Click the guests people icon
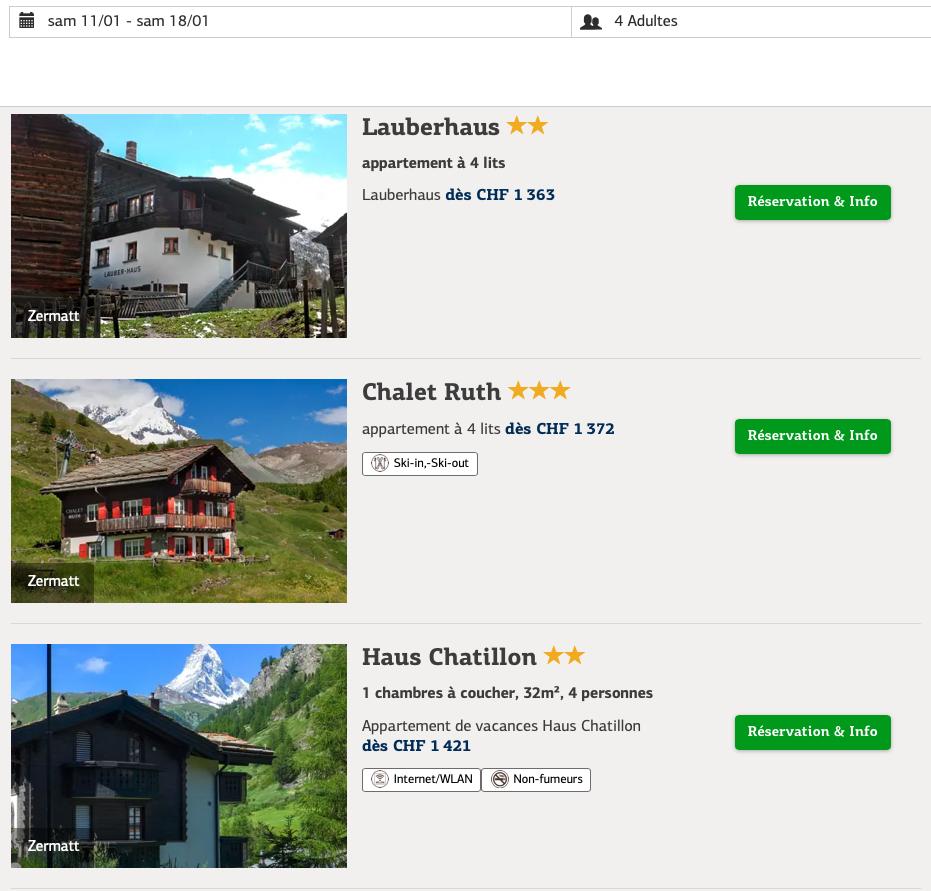 coord(591,21)
